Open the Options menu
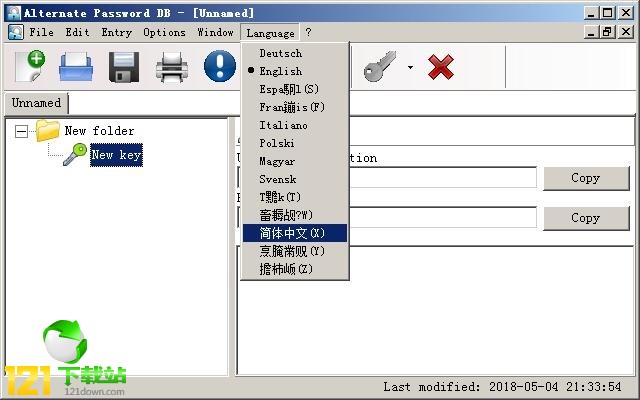Viewport: 640px width, 400px height. click(x=164, y=32)
